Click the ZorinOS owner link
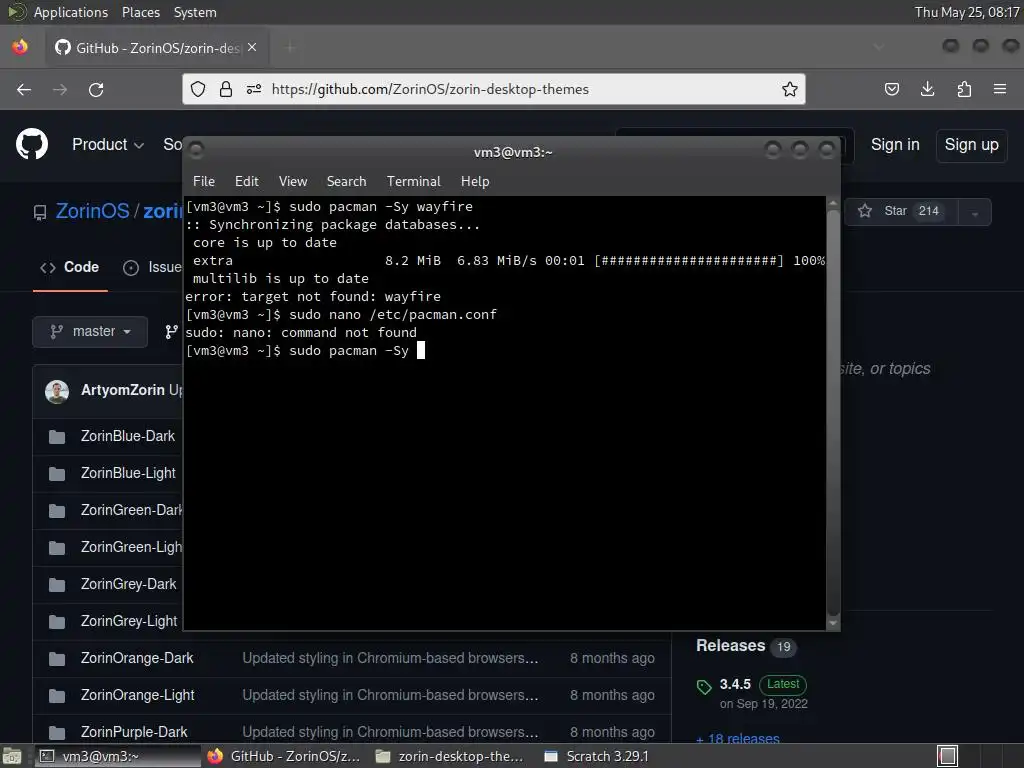This screenshot has width=1024, height=768. pos(92,211)
